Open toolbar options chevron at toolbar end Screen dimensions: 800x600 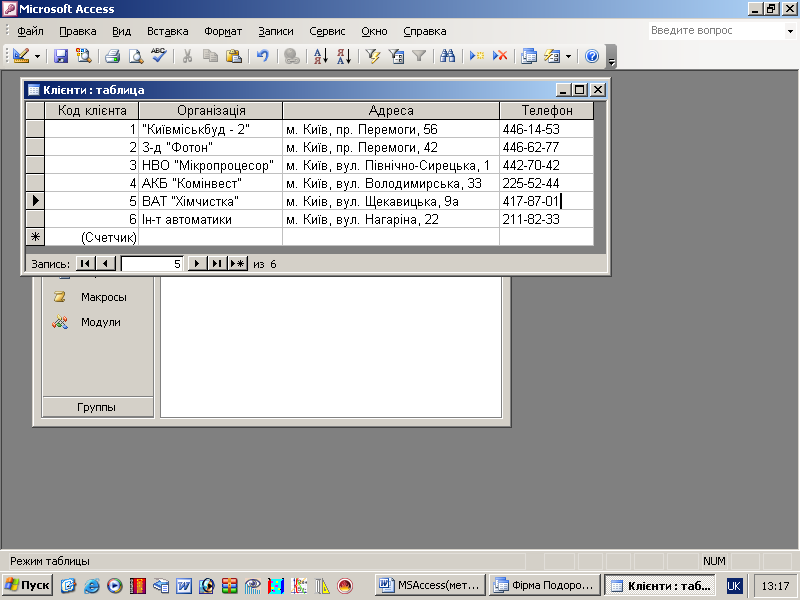[x=611, y=57]
